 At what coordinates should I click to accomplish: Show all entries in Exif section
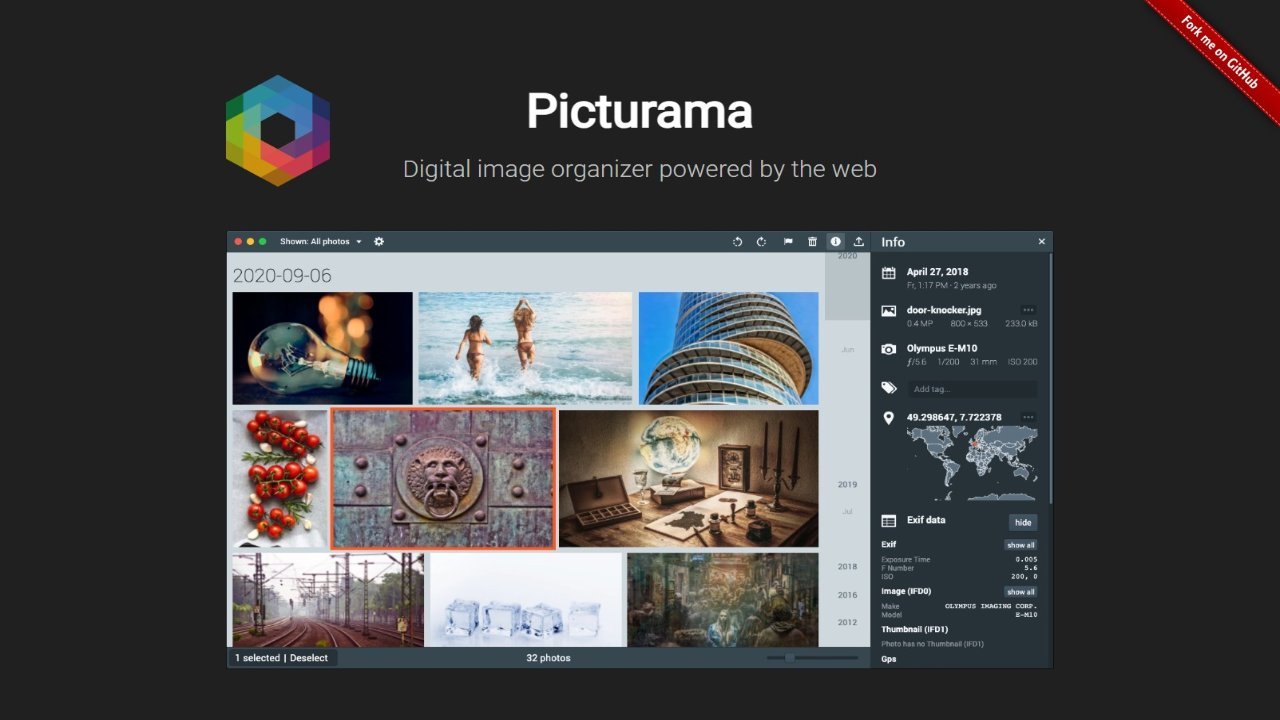pyautogui.click(x=1021, y=545)
